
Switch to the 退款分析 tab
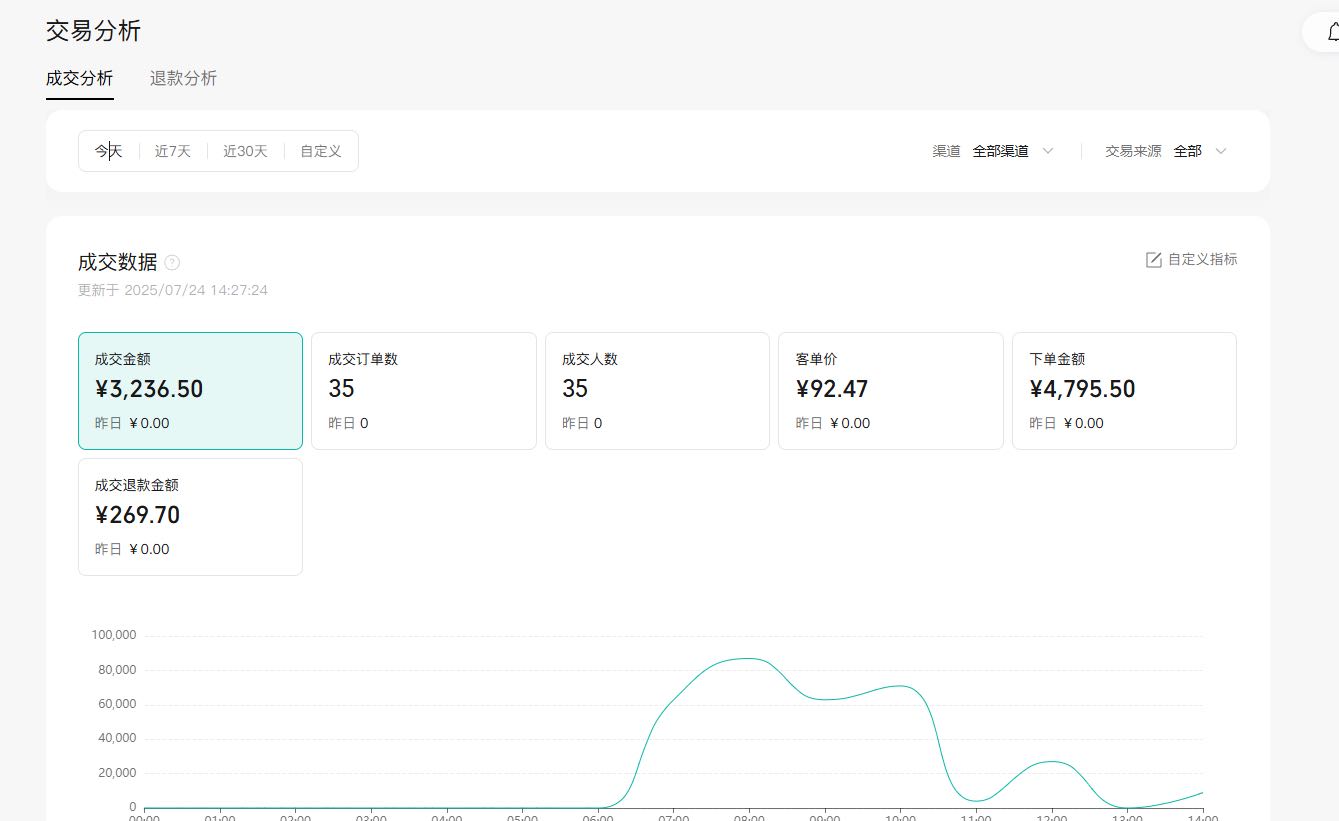pos(183,78)
